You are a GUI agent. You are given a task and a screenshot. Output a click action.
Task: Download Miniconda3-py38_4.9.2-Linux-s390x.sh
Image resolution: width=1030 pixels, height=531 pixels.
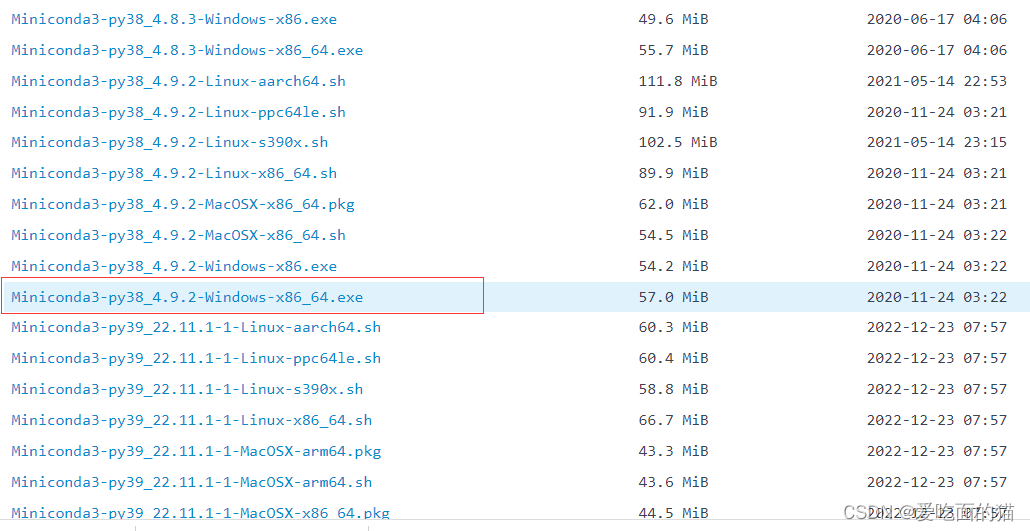[x=169, y=142]
